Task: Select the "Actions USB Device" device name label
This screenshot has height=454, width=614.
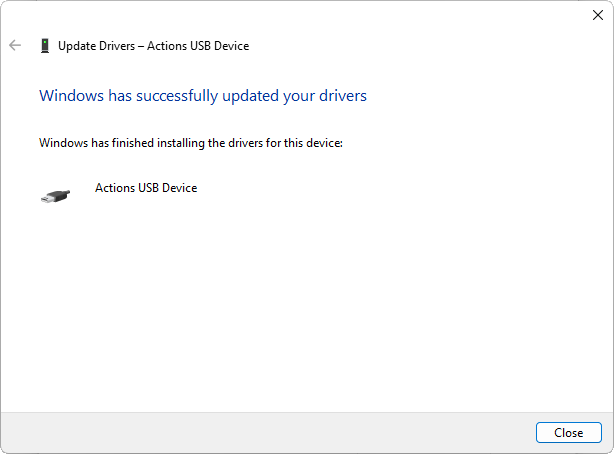Action: pyautogui.click(x=146, y=188)
